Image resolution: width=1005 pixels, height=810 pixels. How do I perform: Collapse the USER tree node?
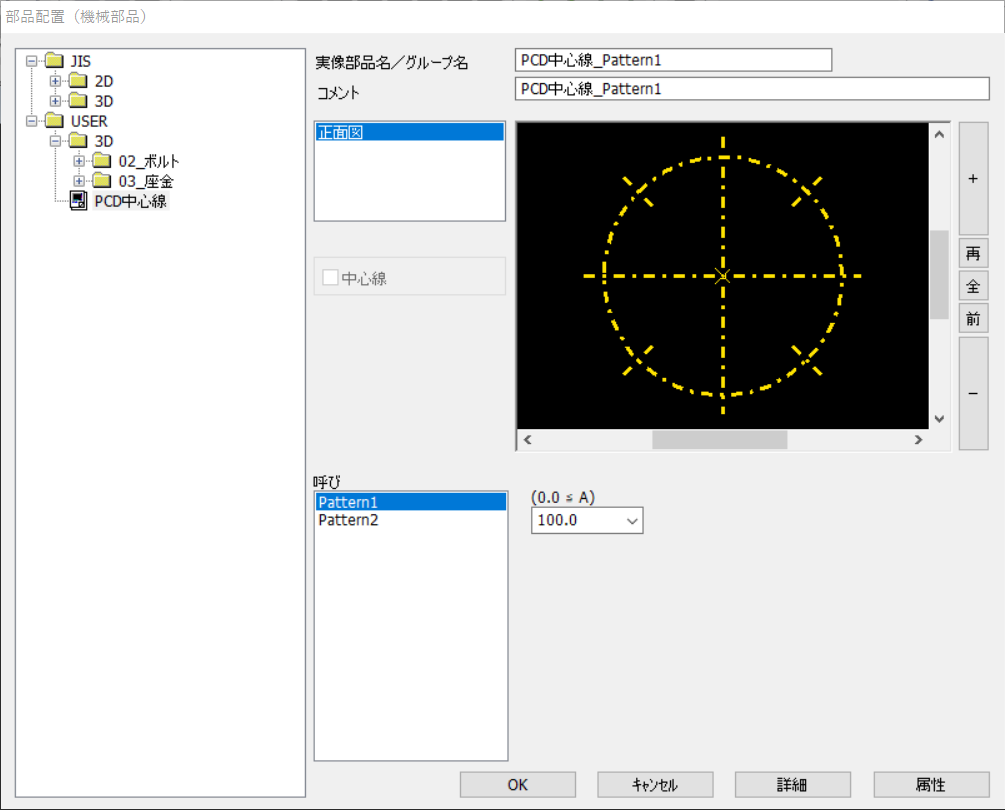coord(31,121)
